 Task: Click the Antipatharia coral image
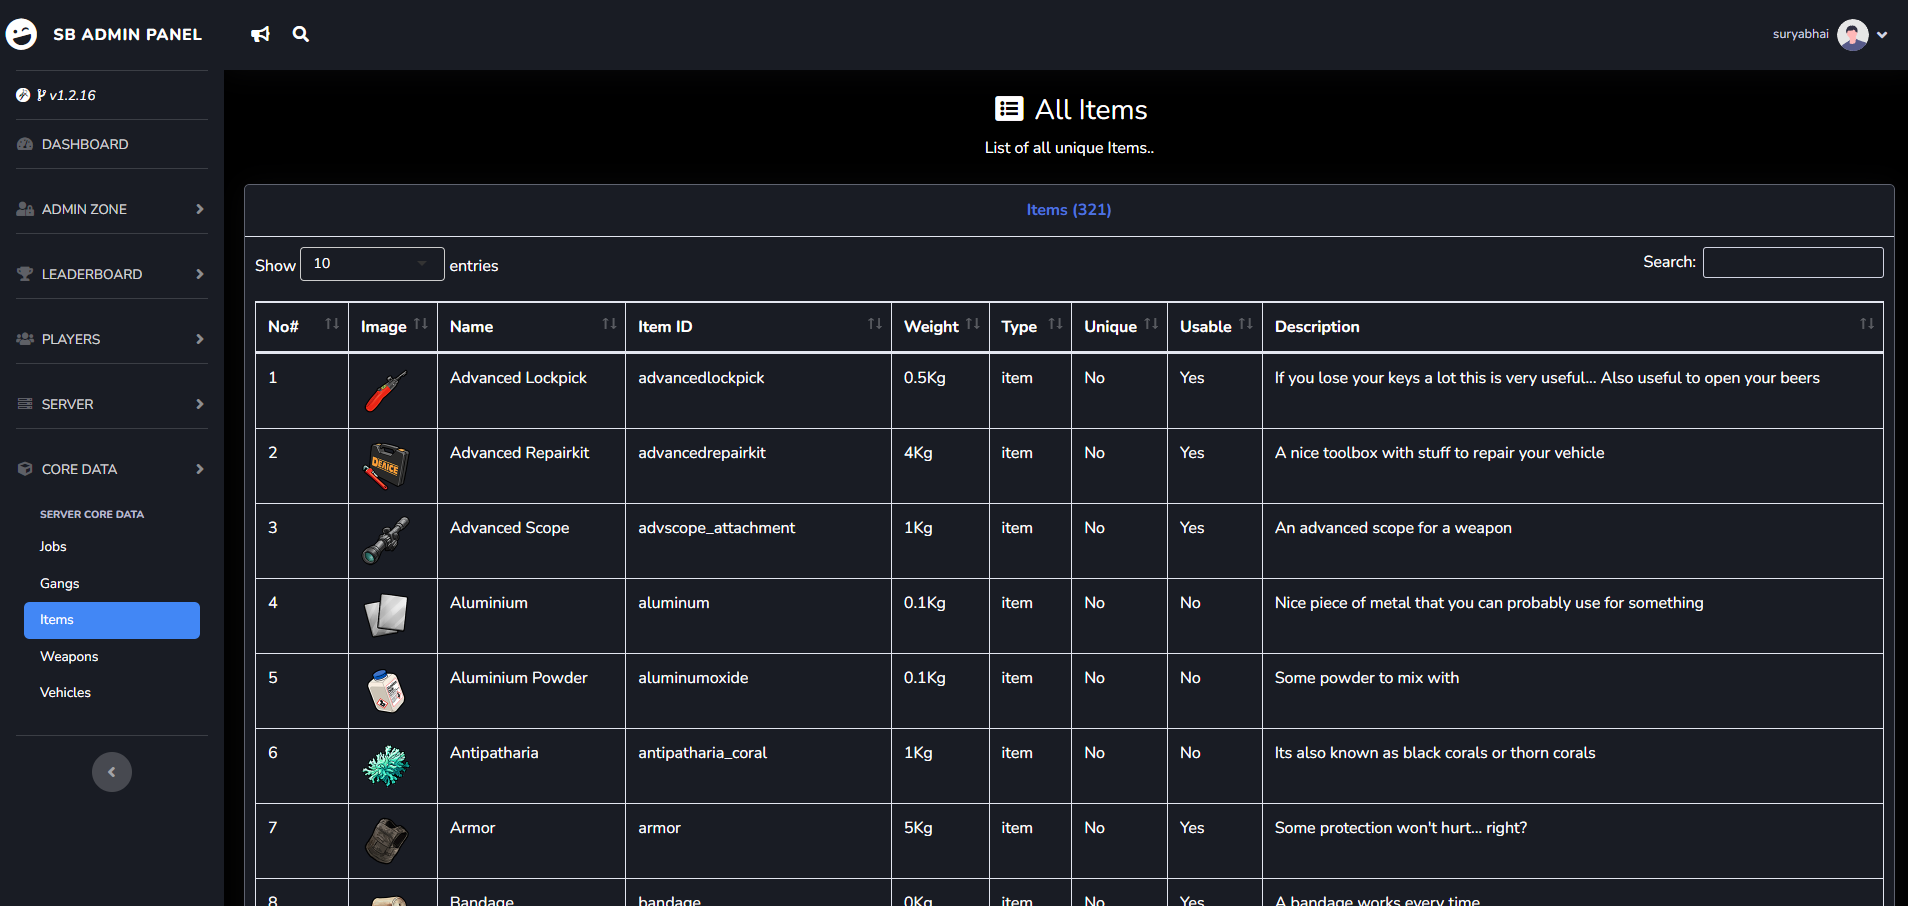pyautogui.click(x=386, y=766)
